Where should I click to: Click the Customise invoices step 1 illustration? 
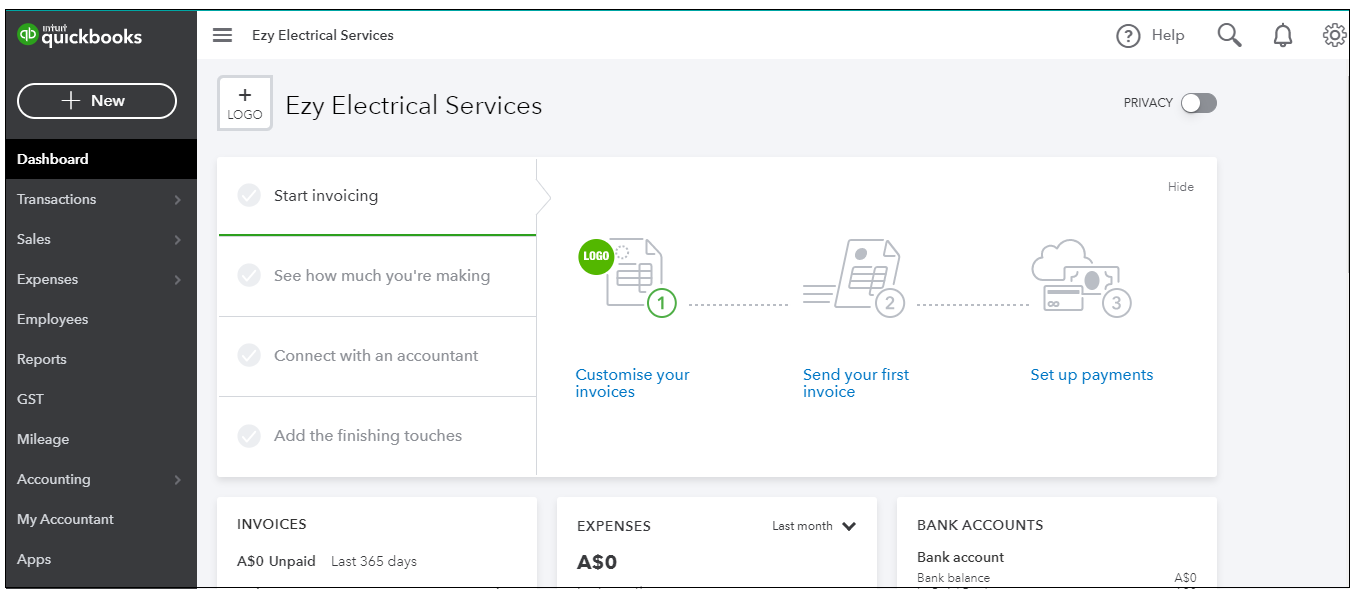click(x=629, y=277)
